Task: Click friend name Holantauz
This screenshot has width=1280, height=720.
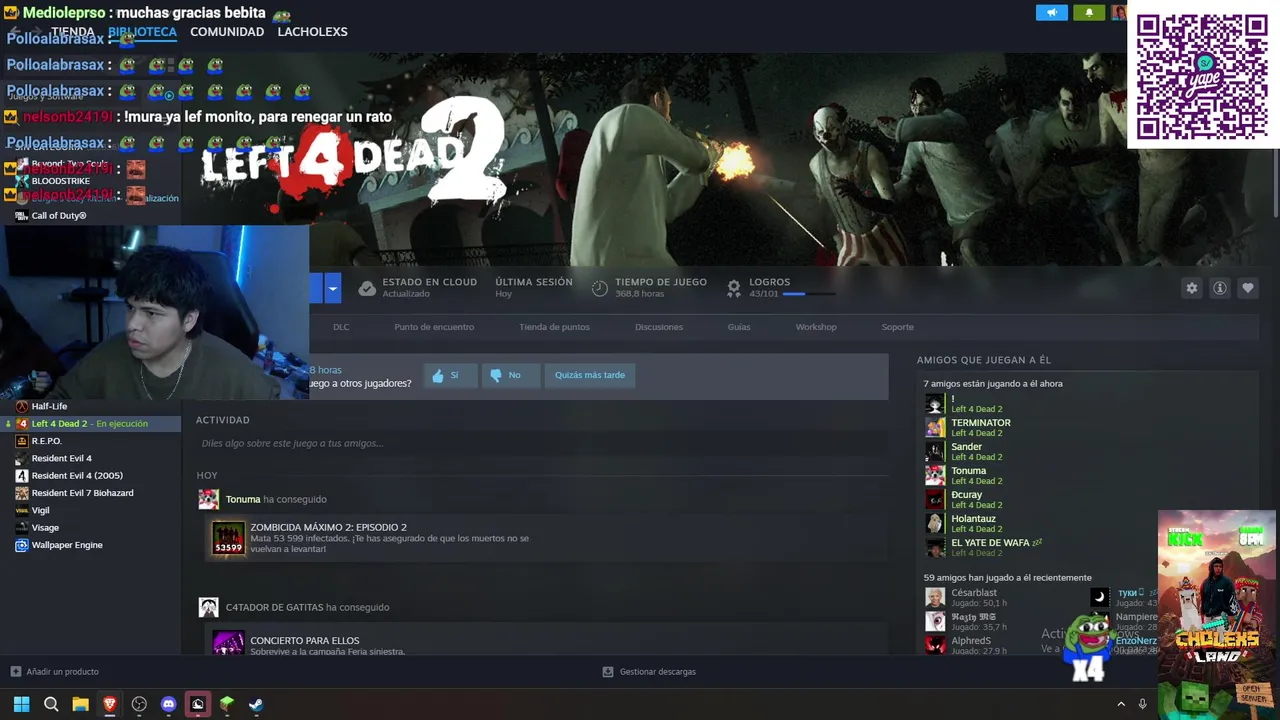Action: coord(973,519)
